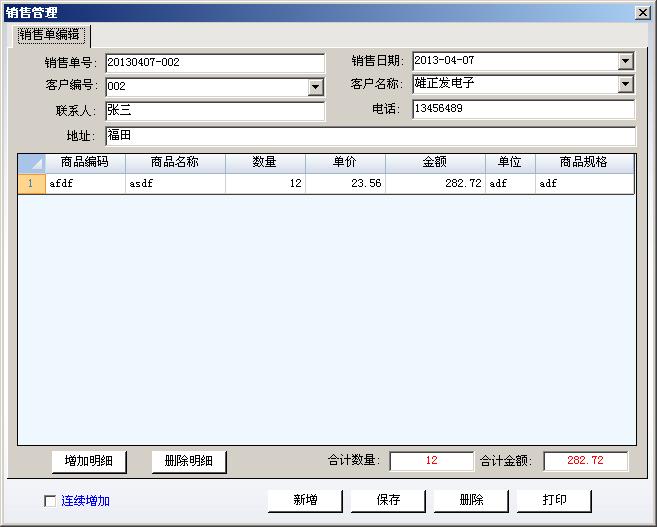
Task: Click the 删除 button
Action: 471,501
